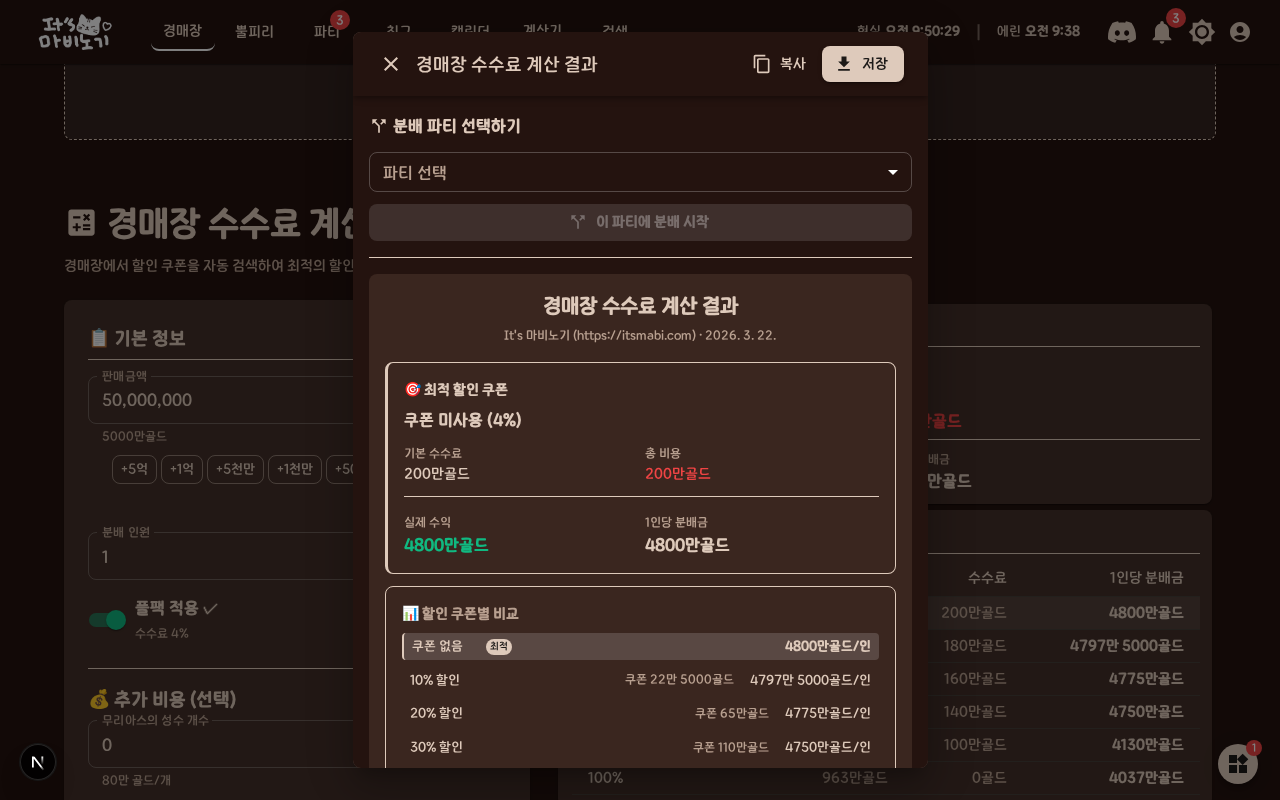Image resolution: width=1280 pixels, height=800 pixels.
Task: Toggle the 풀팩 적용 switch
Action: click(108, 620)
